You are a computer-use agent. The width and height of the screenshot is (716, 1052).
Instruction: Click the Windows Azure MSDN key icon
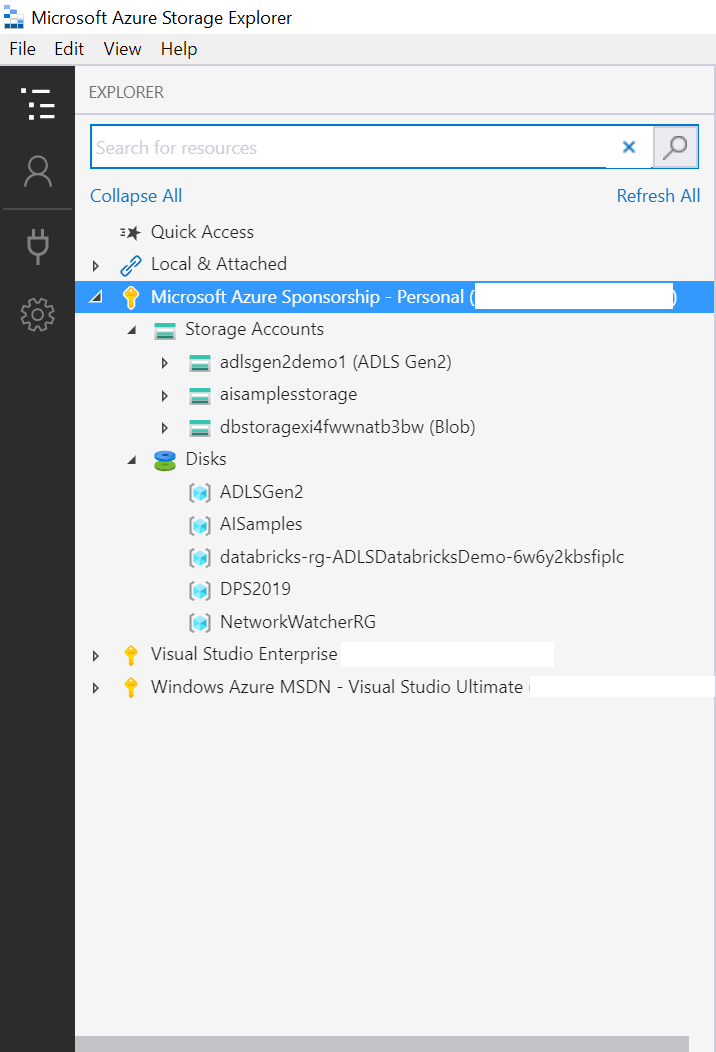(x=130, y=688)
